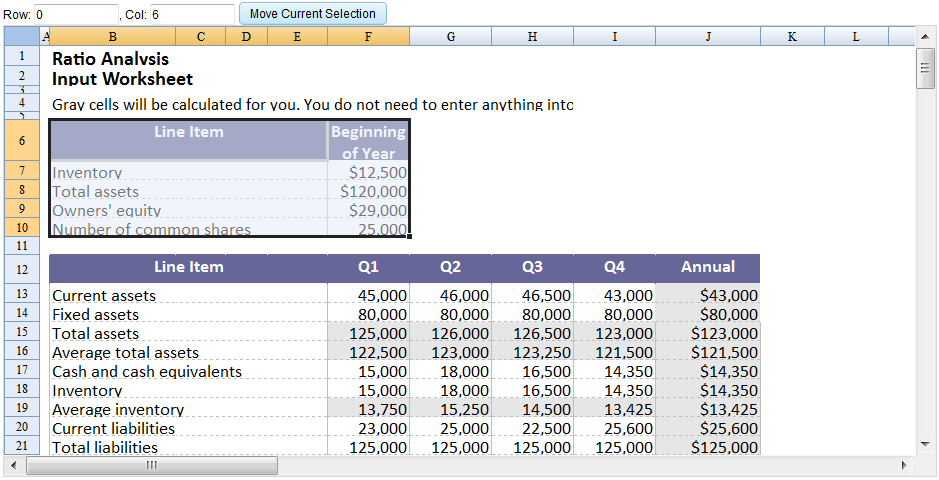Click the 'Current liabilities' row label
This screenshot has width=939, height=480.
(x=113, y=429)
